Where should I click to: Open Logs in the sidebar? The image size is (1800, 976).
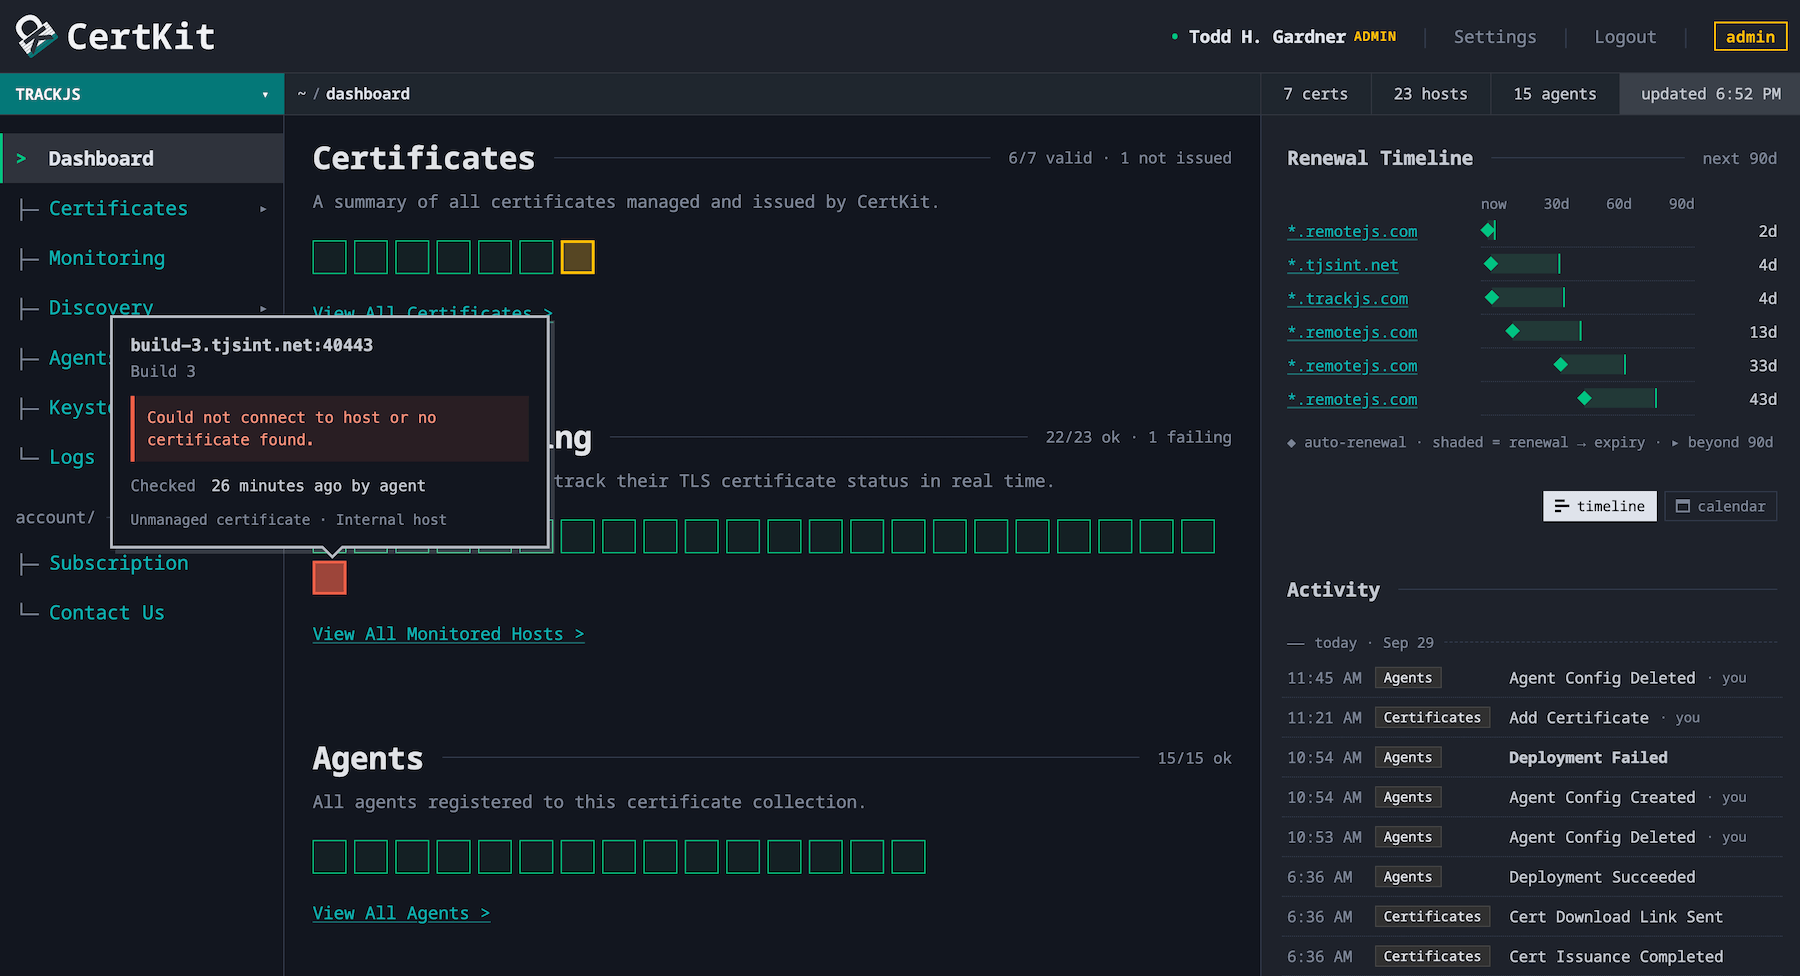pyautogui.click(x=72, y=457)
